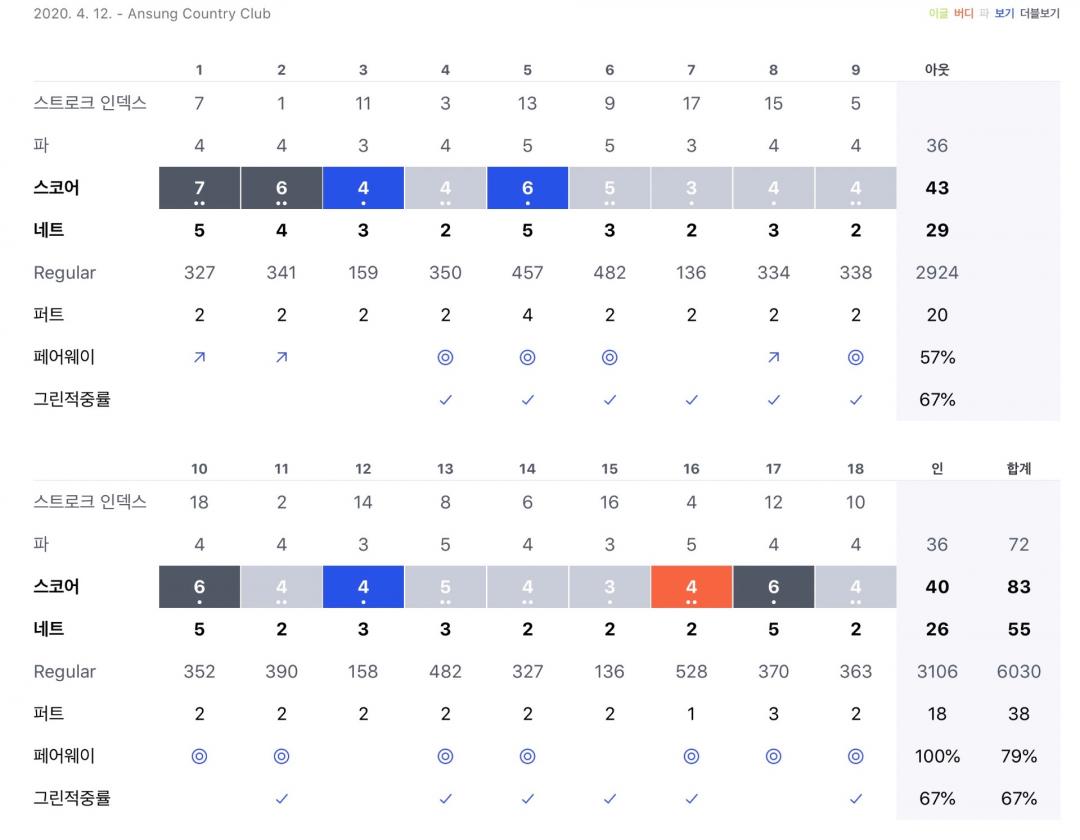Click the 아웃 column header

click(x=937, y=70)
